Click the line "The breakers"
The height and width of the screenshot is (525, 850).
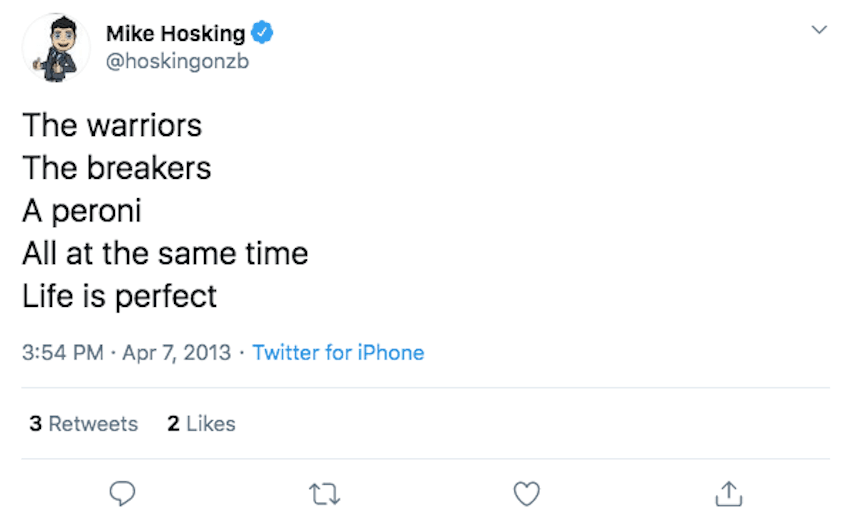click(x=117, y=168)
